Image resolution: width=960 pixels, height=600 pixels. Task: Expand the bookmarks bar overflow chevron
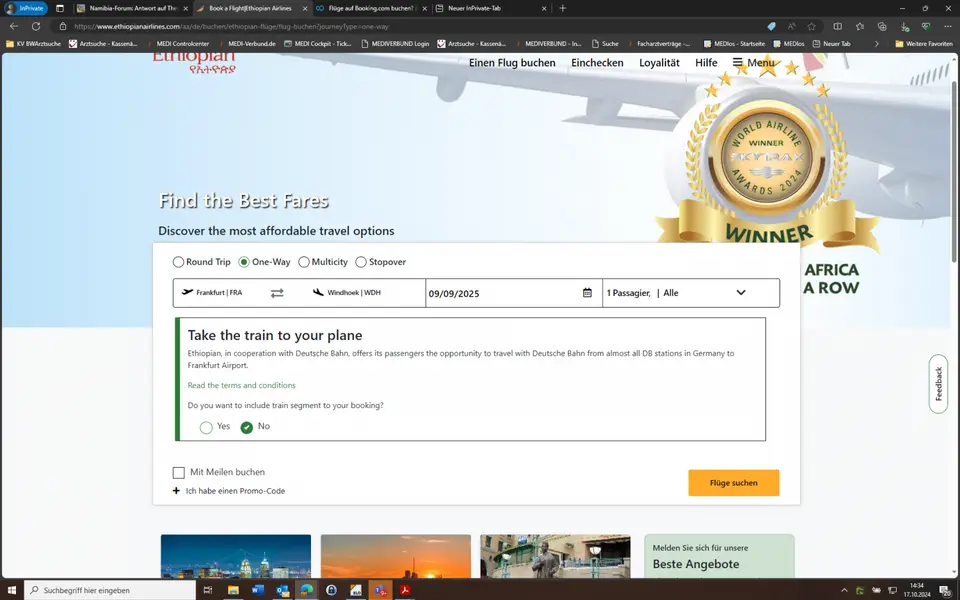876,43
